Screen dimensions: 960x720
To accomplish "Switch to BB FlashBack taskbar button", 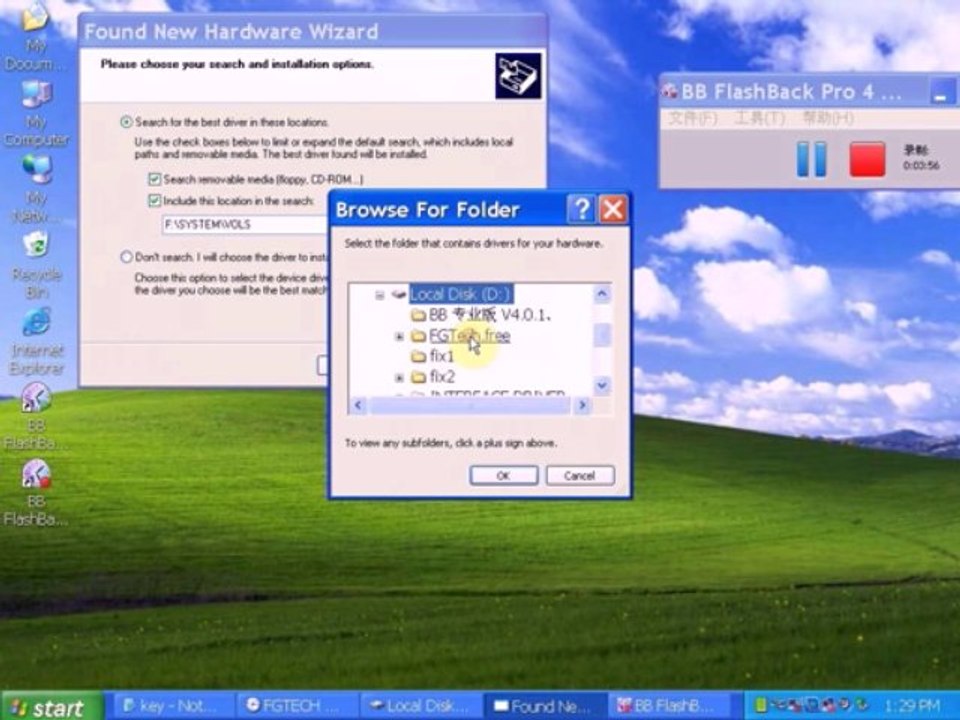I will tap(672, 707).
